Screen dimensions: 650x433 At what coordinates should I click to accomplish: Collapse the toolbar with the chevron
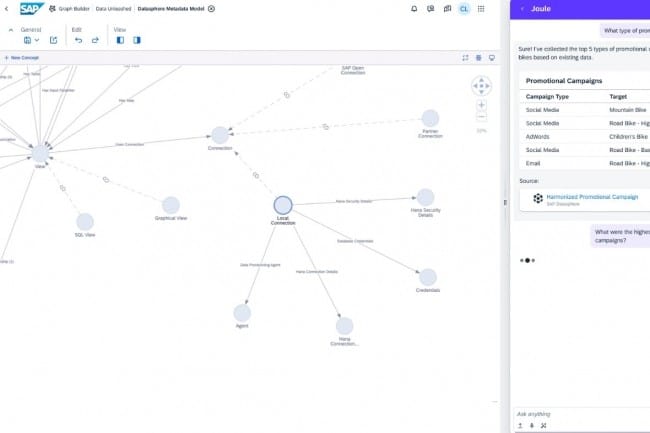coord(12,30)
